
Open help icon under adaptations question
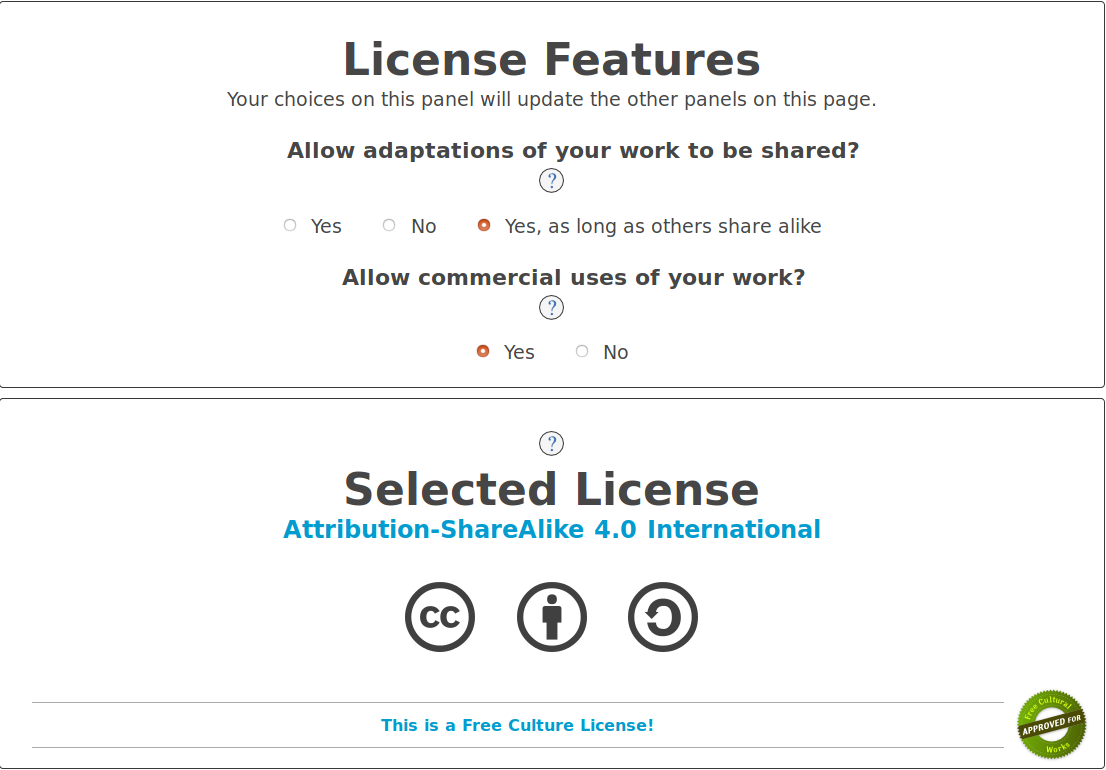click(551, 181)
